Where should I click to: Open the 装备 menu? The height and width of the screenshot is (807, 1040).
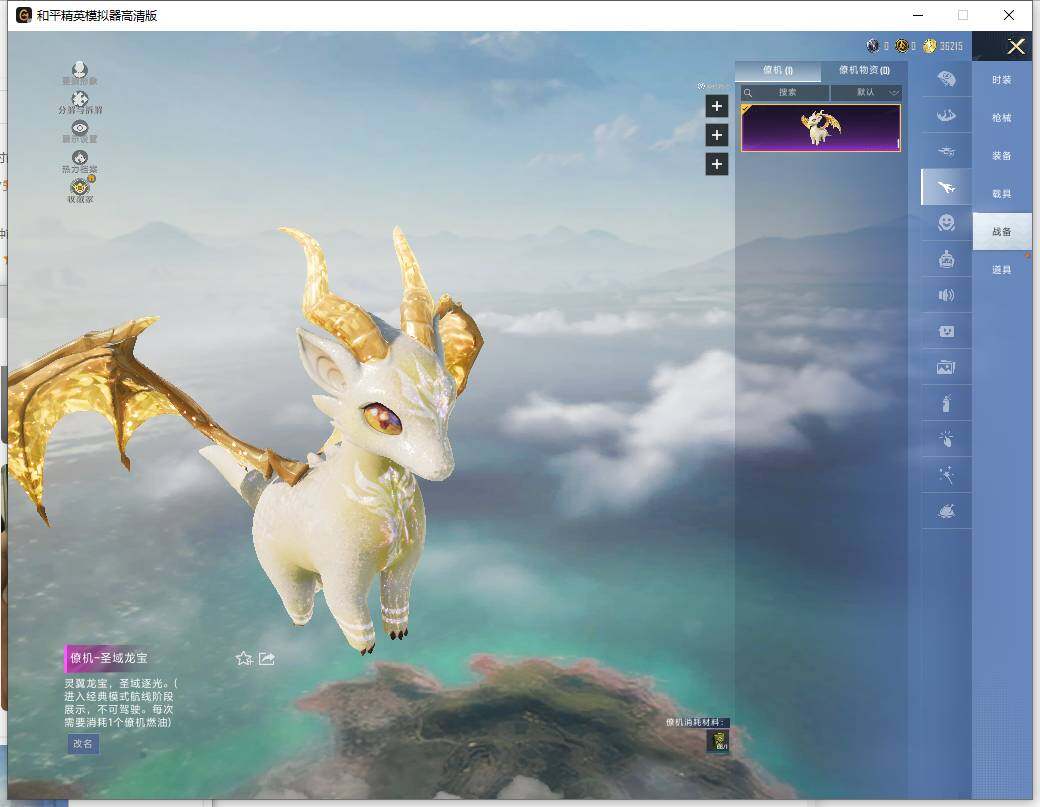1002,155
